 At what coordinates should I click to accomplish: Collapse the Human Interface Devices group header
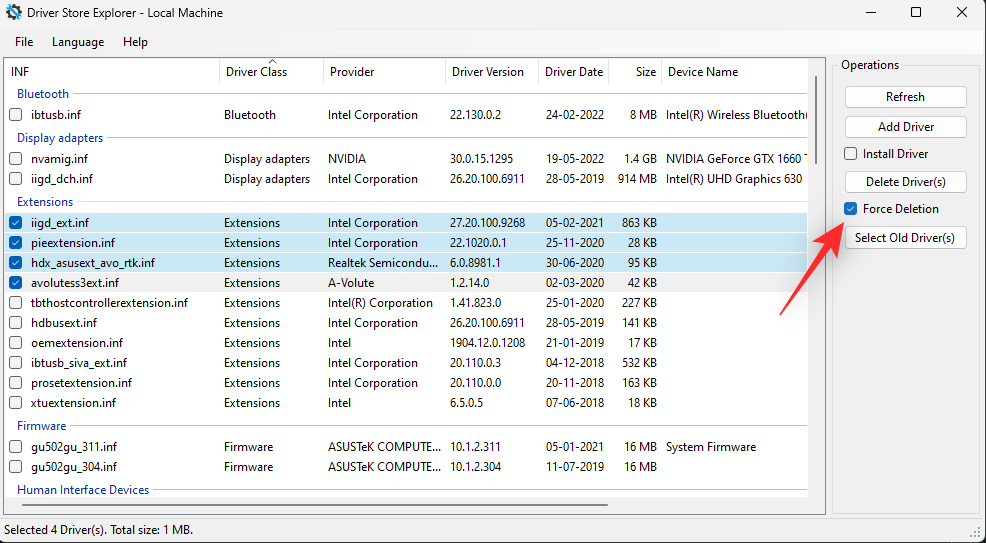[83, 490]
